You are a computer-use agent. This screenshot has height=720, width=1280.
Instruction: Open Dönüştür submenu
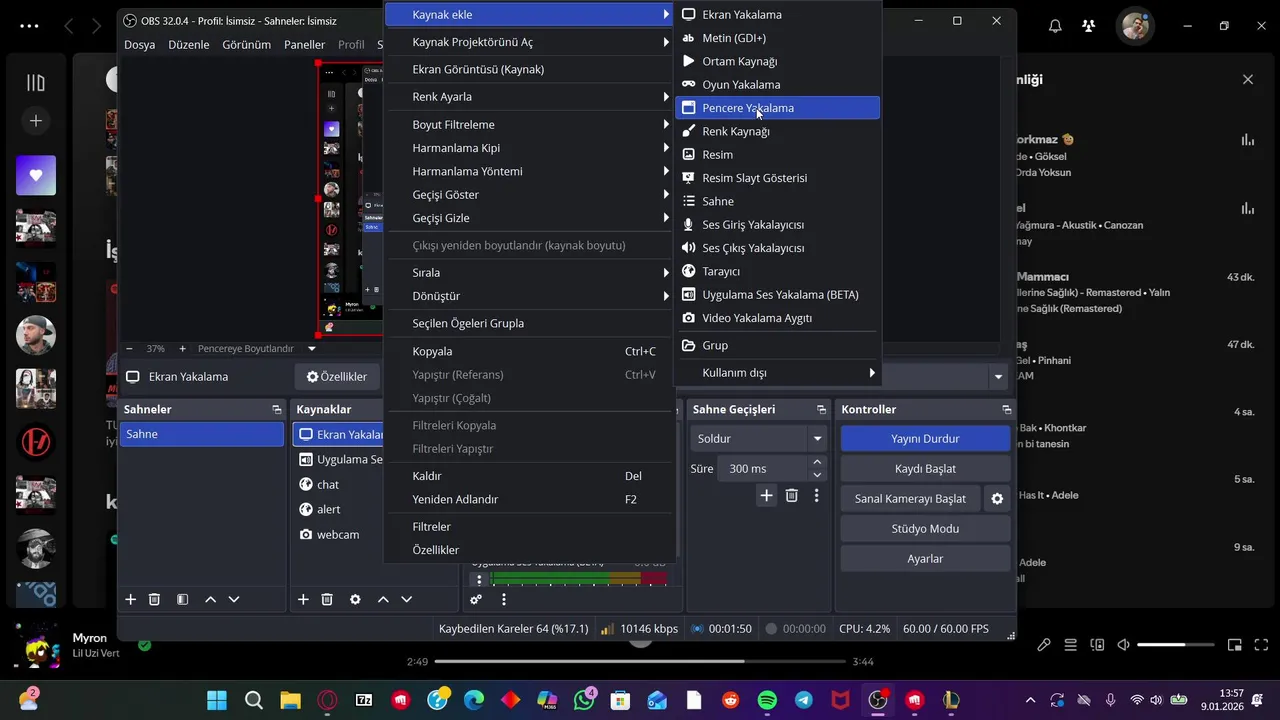coord(530,296)
